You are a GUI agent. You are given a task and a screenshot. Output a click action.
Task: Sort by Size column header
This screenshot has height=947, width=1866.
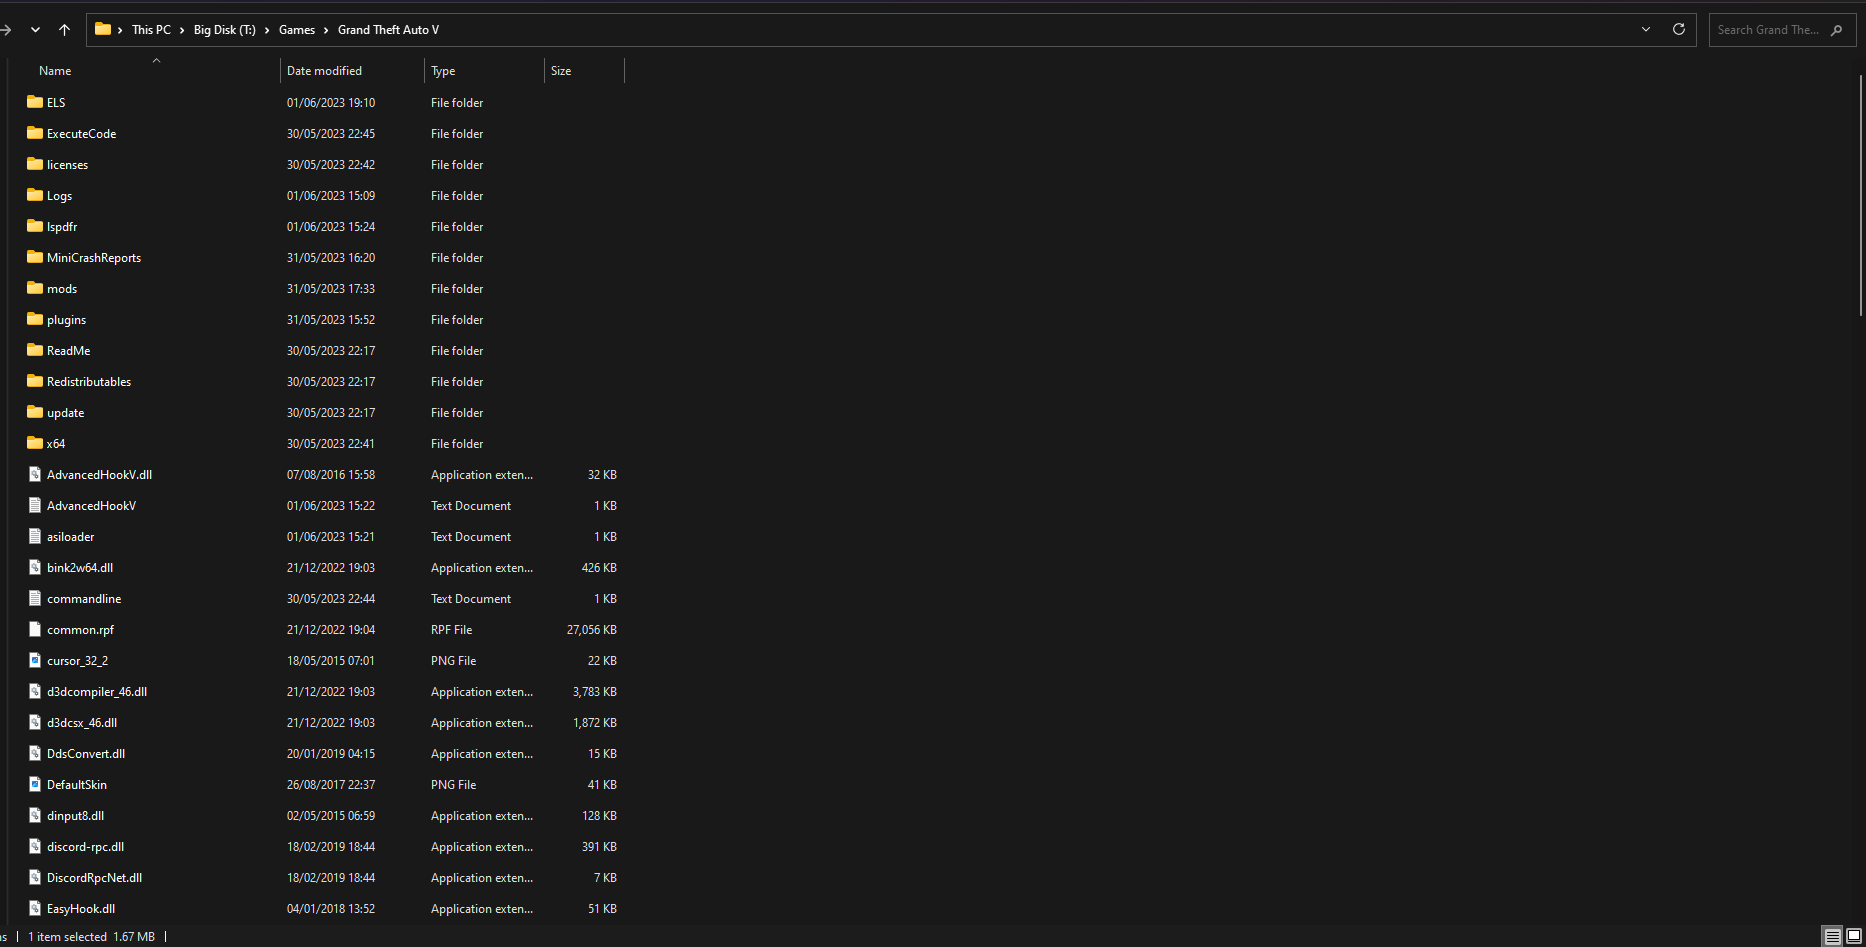click(561, 71)
